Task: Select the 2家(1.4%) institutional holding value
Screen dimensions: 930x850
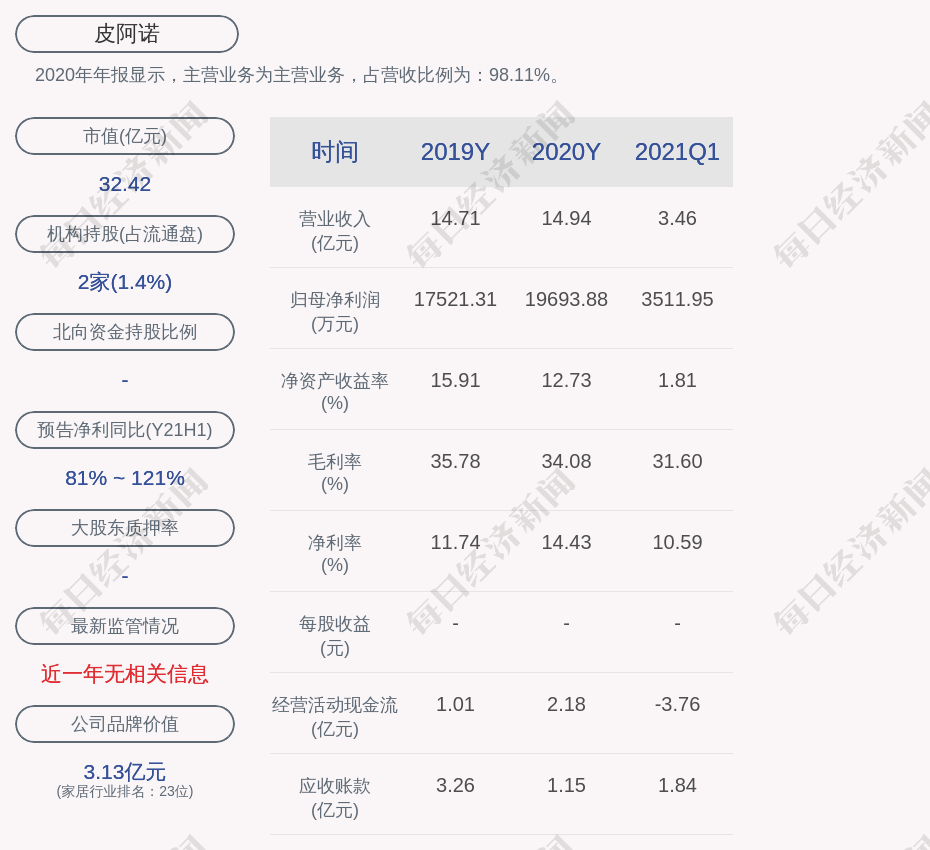Action: (x=125, y=282)
